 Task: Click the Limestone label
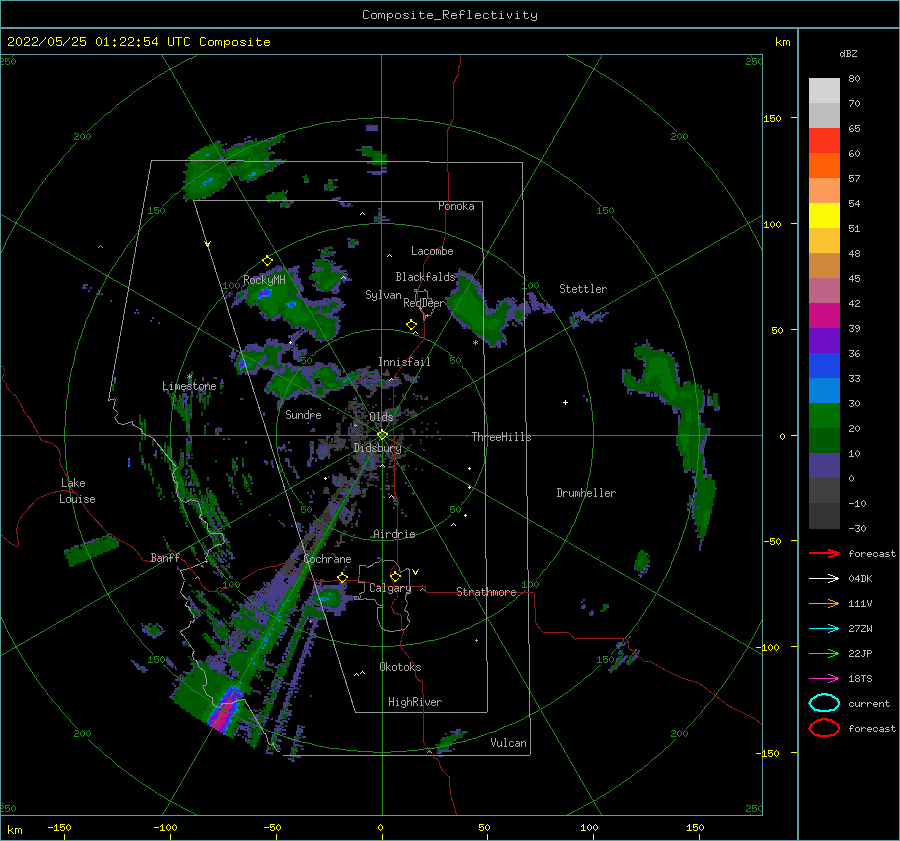pyautogui.click(x=189, y=386)
